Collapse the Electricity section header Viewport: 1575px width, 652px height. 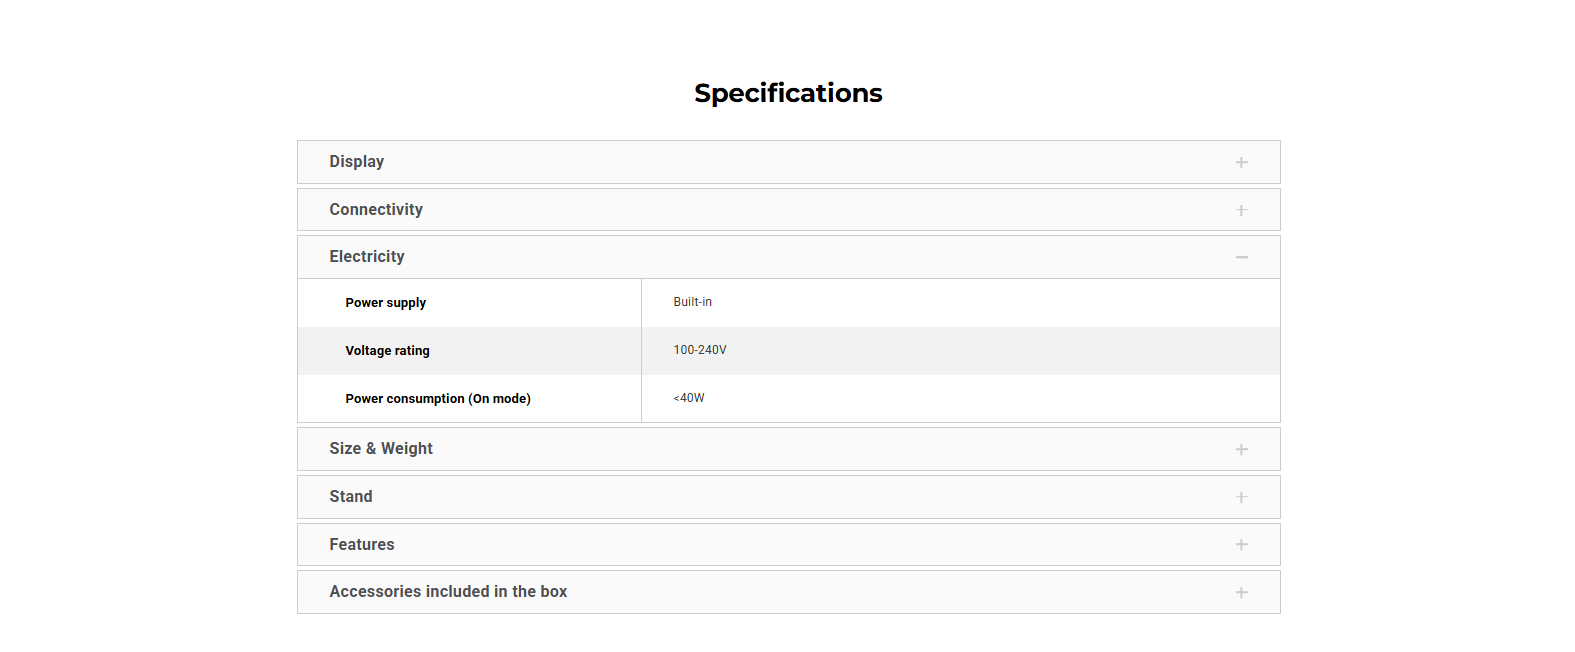(x=367, y=257)
